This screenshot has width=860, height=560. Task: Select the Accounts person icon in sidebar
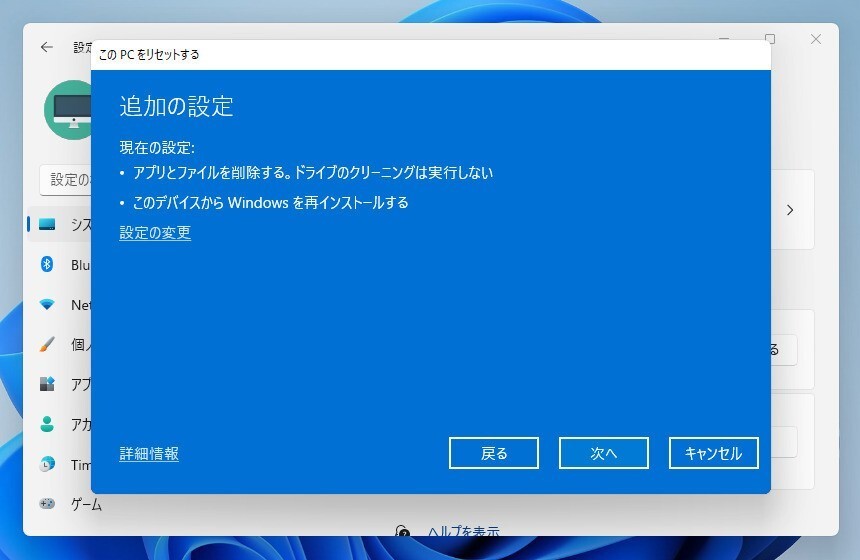point(47,424)
